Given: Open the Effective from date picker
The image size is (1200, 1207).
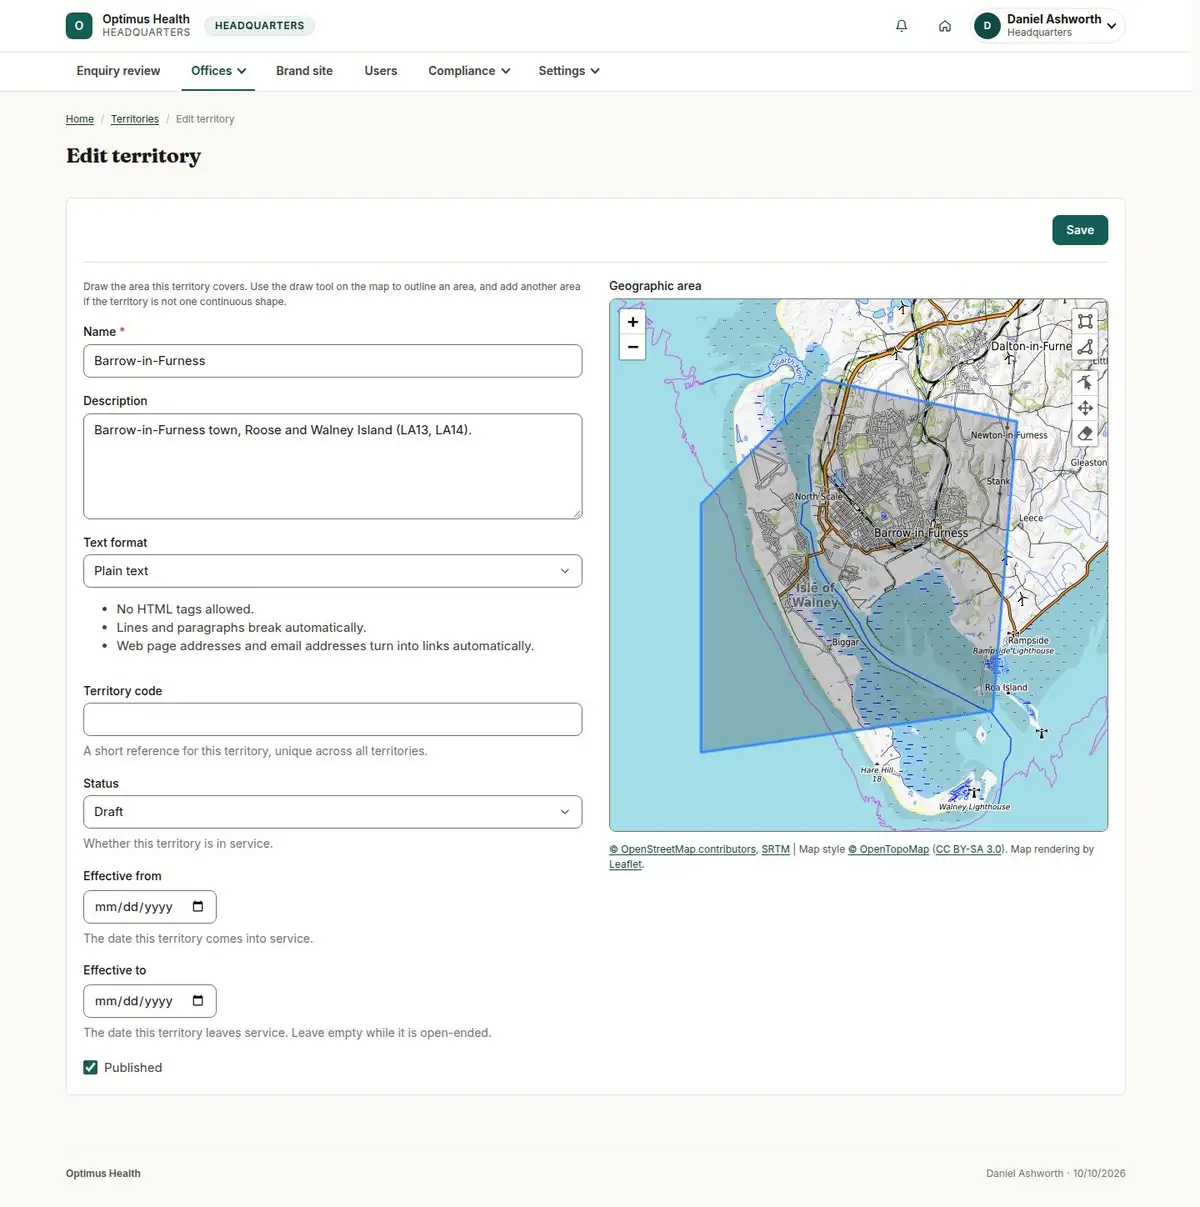Looking at the screenshot, I should [198, 907].
